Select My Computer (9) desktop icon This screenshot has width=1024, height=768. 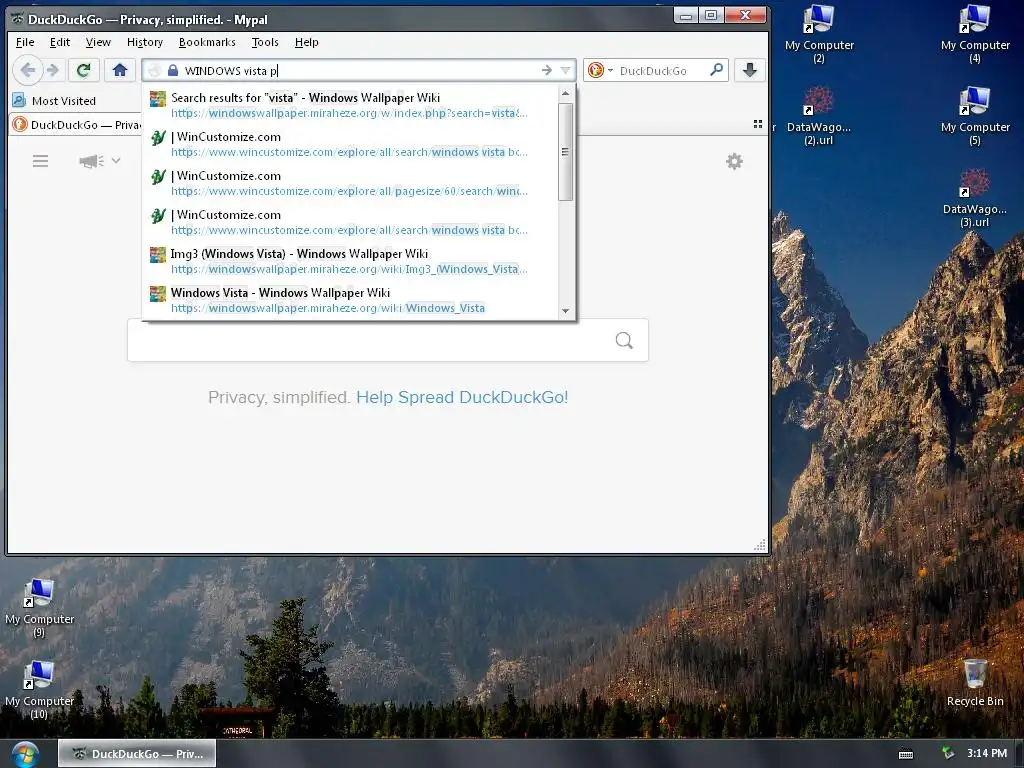coord(39,607)
